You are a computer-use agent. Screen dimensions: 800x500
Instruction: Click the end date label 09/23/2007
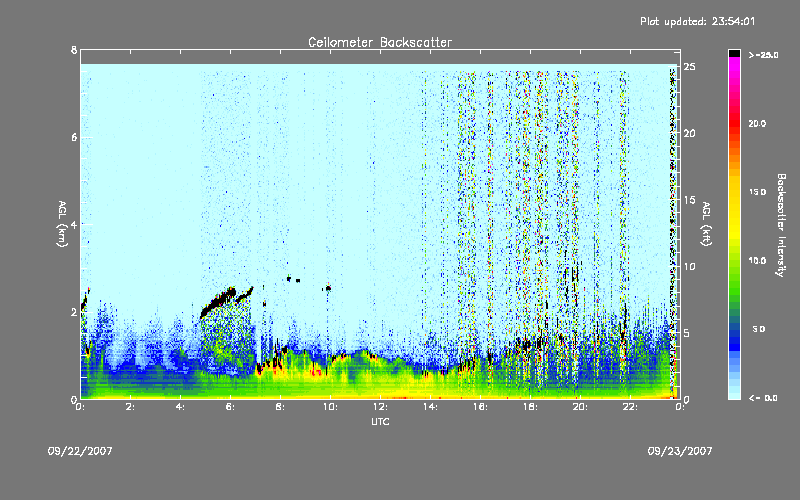680,451
